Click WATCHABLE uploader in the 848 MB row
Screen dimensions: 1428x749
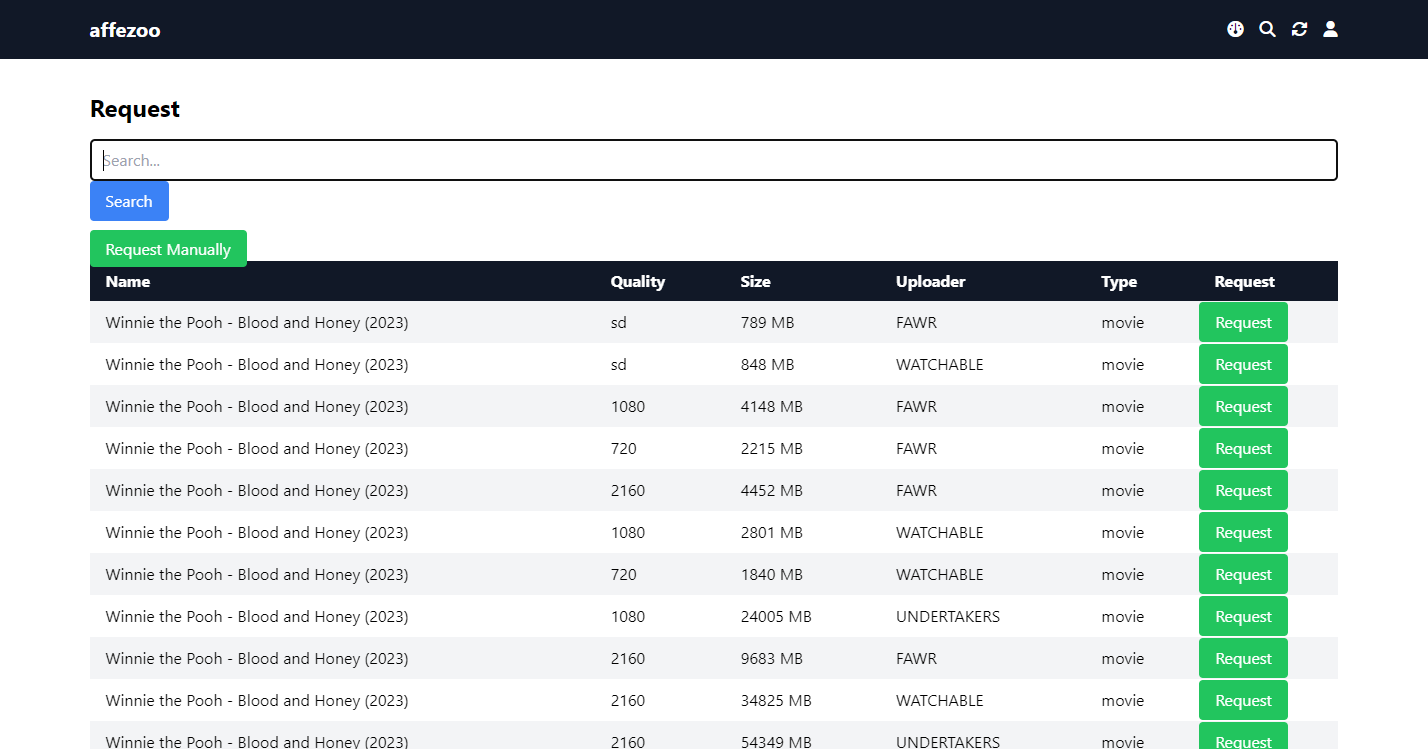pyautogui.click(x=940, y=364)
